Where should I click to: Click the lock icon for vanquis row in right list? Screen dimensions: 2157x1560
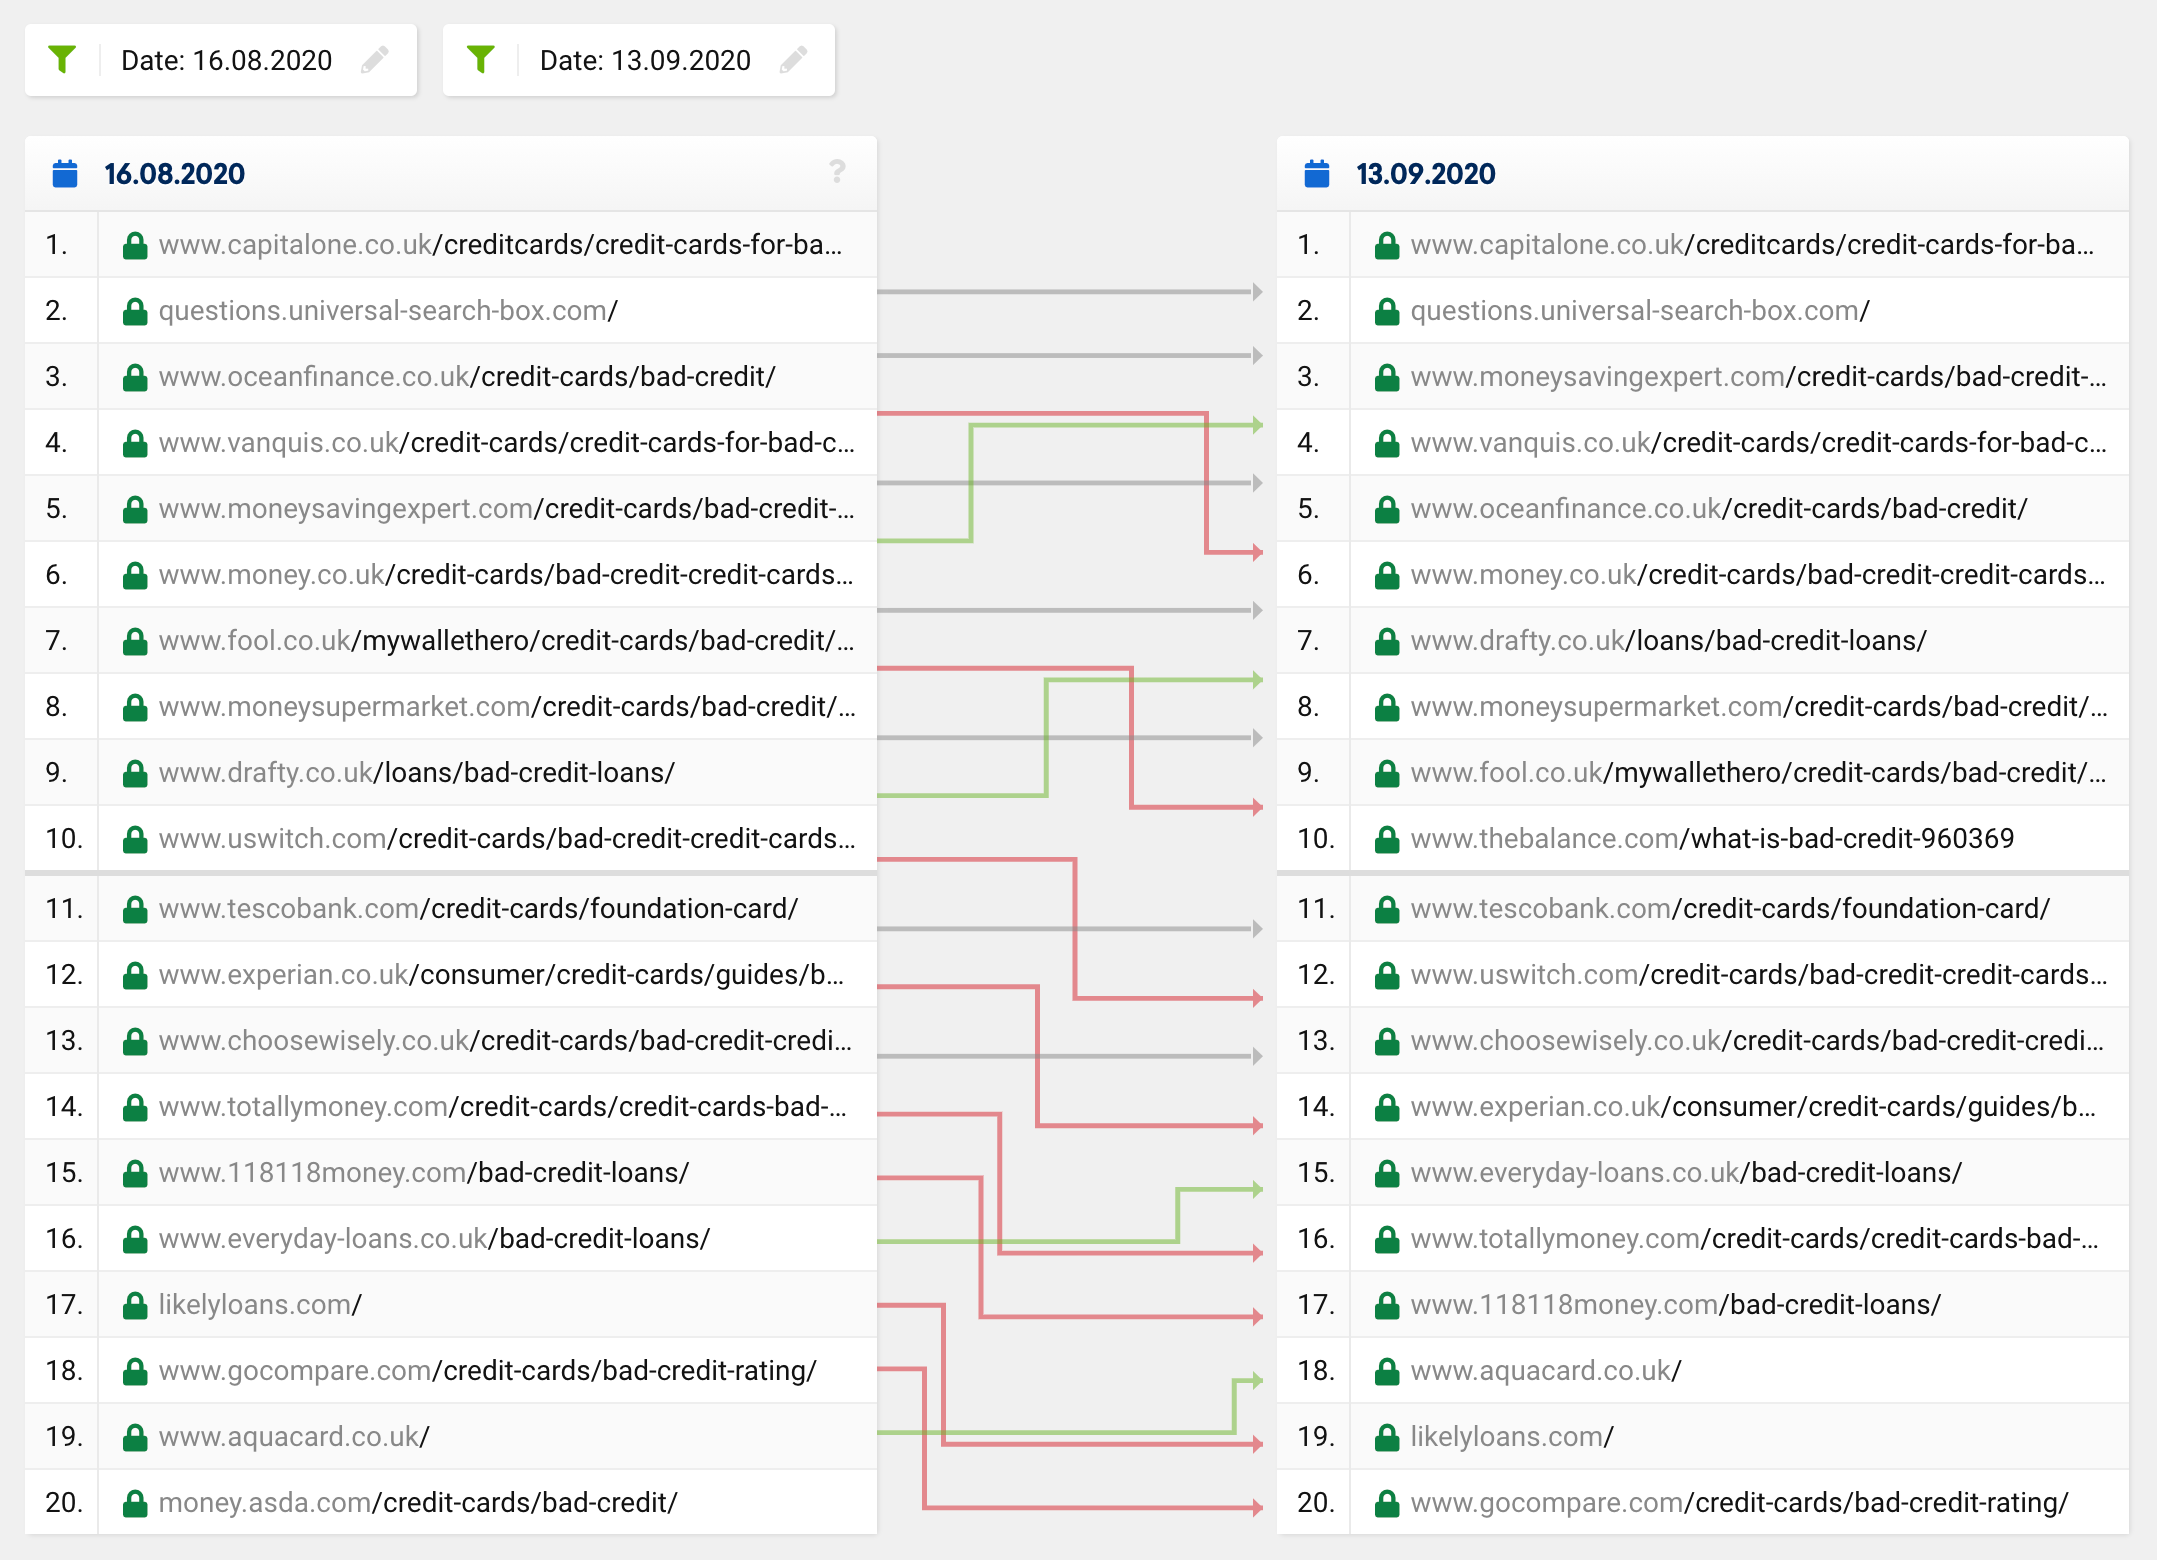(x=1387, y=443)
